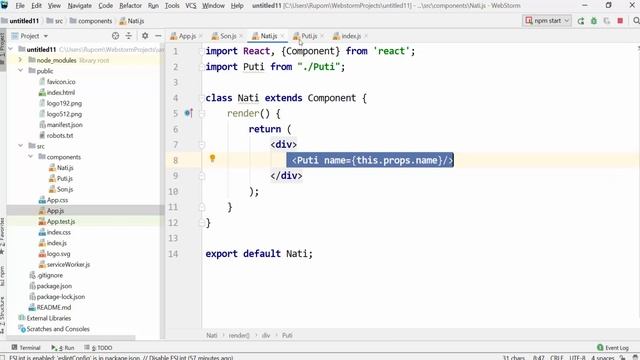Screen dimensions: 640x360
Task: Hide the Project panel with minus icon
Action: 158,36
